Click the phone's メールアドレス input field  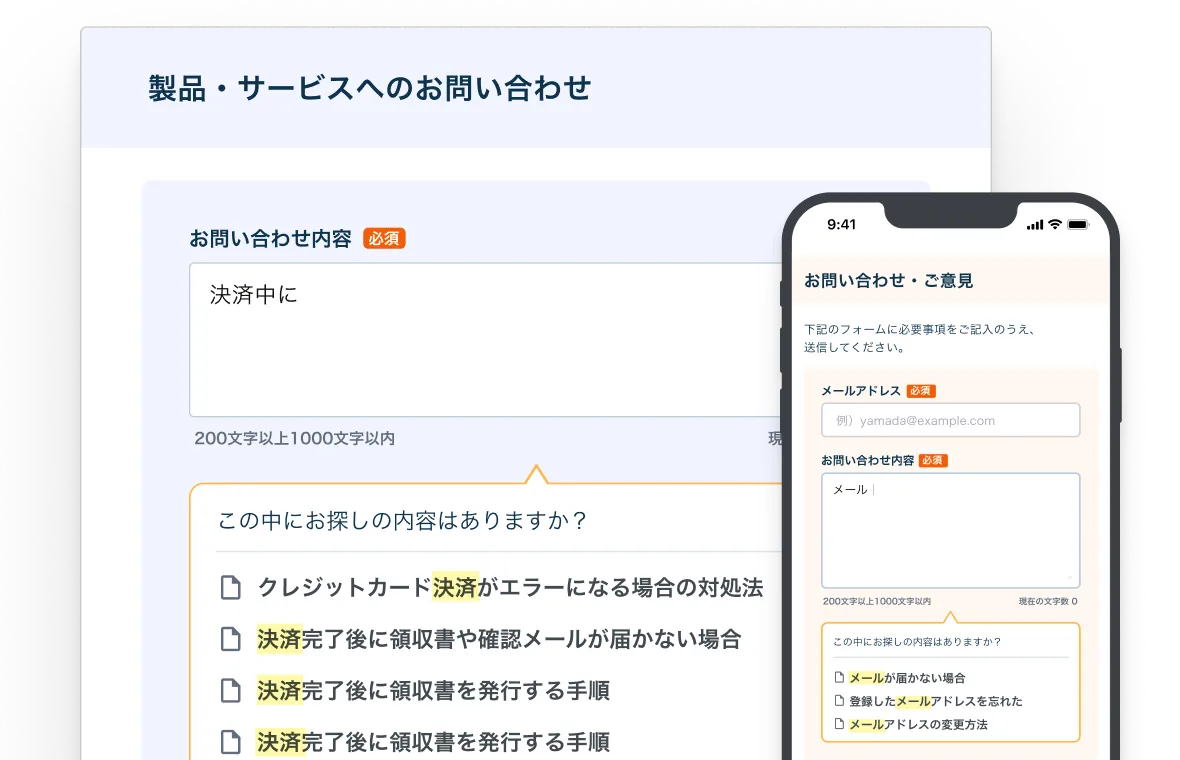(950, 420)
